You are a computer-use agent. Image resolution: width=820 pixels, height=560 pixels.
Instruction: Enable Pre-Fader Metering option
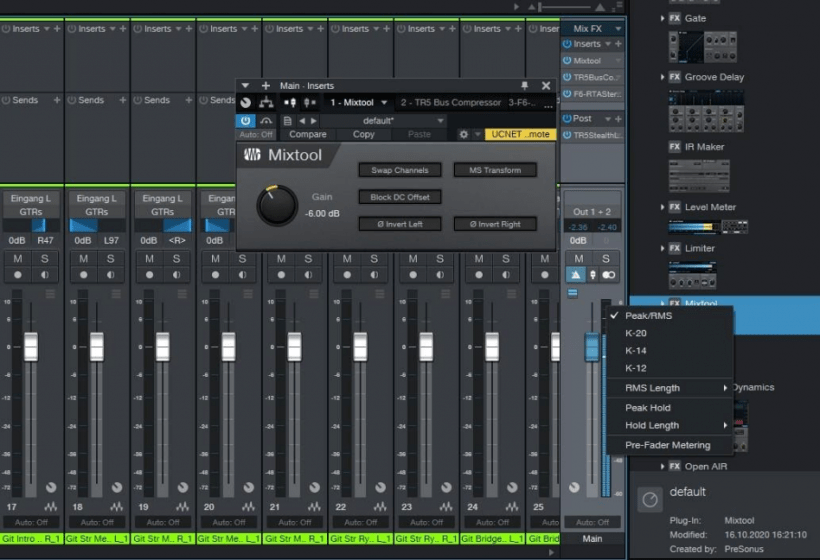click(669, 445)
